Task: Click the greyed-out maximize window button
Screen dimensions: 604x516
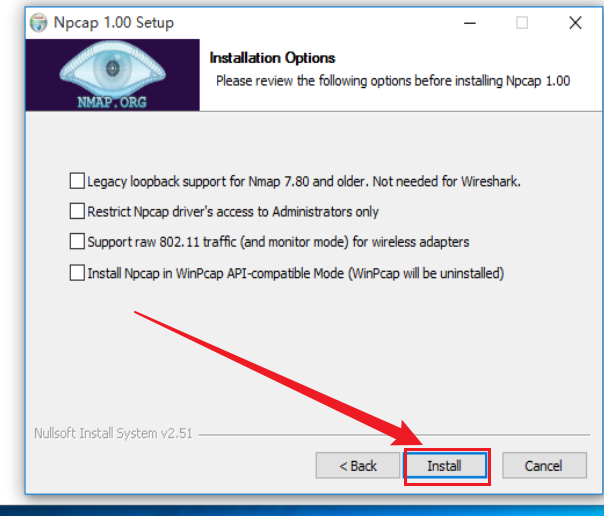Action: tap(522, 23)
